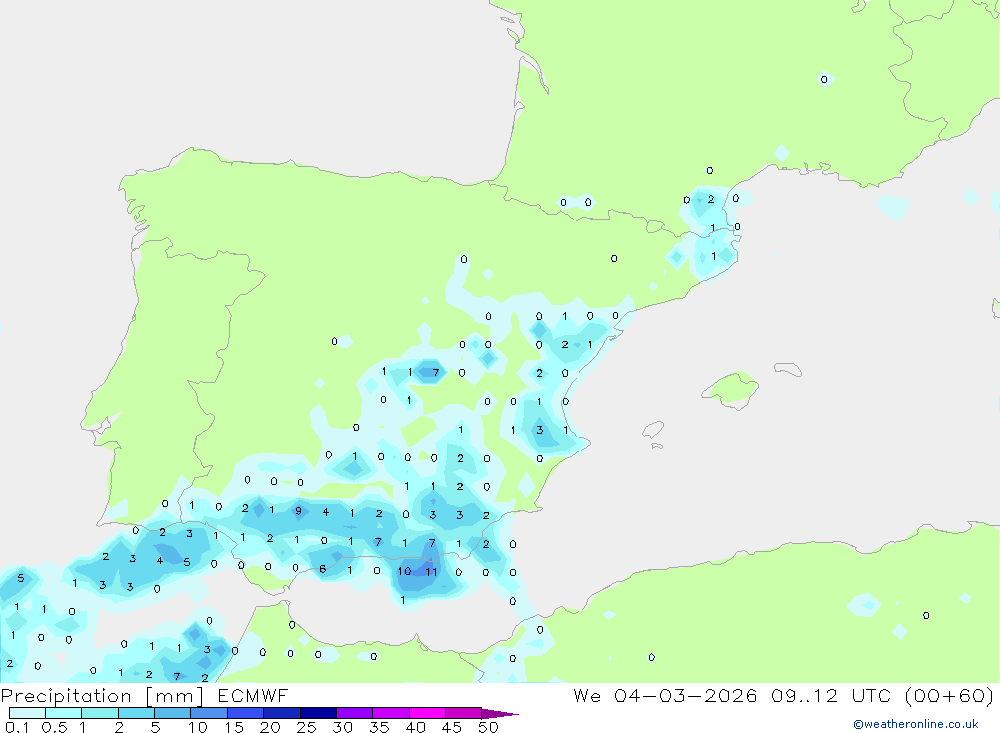The height and width of the screenshot is (733, 1000).
Task: Click the legend label '50'
Action: [x=488, y=727]
